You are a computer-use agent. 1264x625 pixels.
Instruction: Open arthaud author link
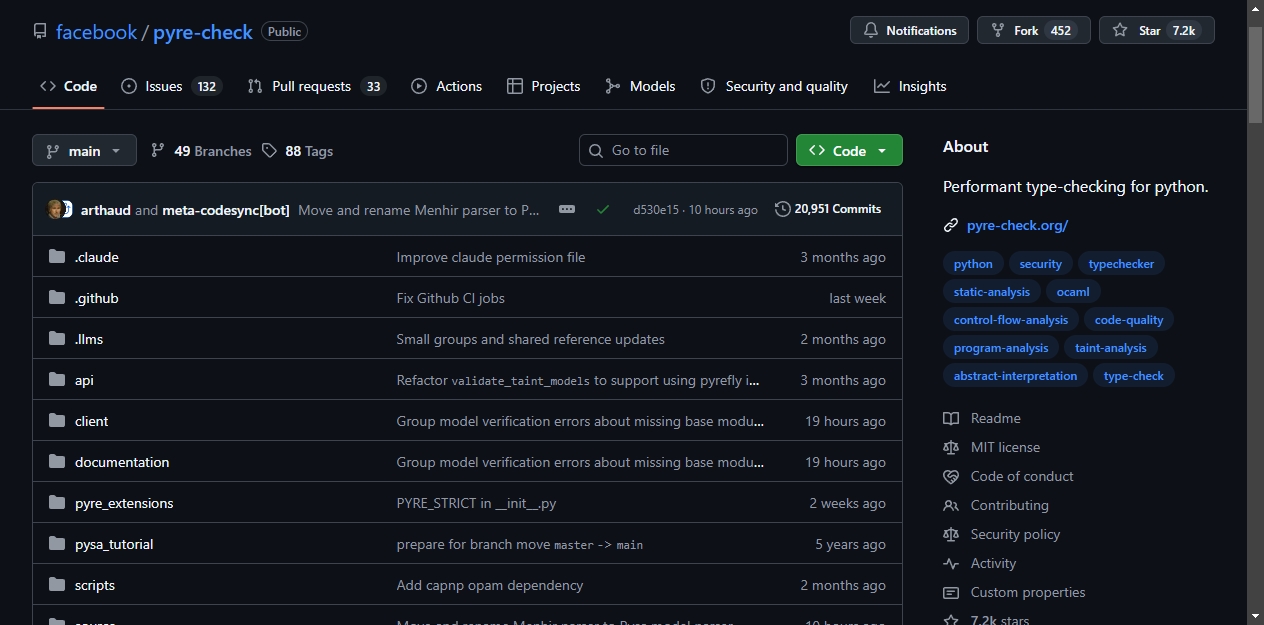tap(106, 210)
